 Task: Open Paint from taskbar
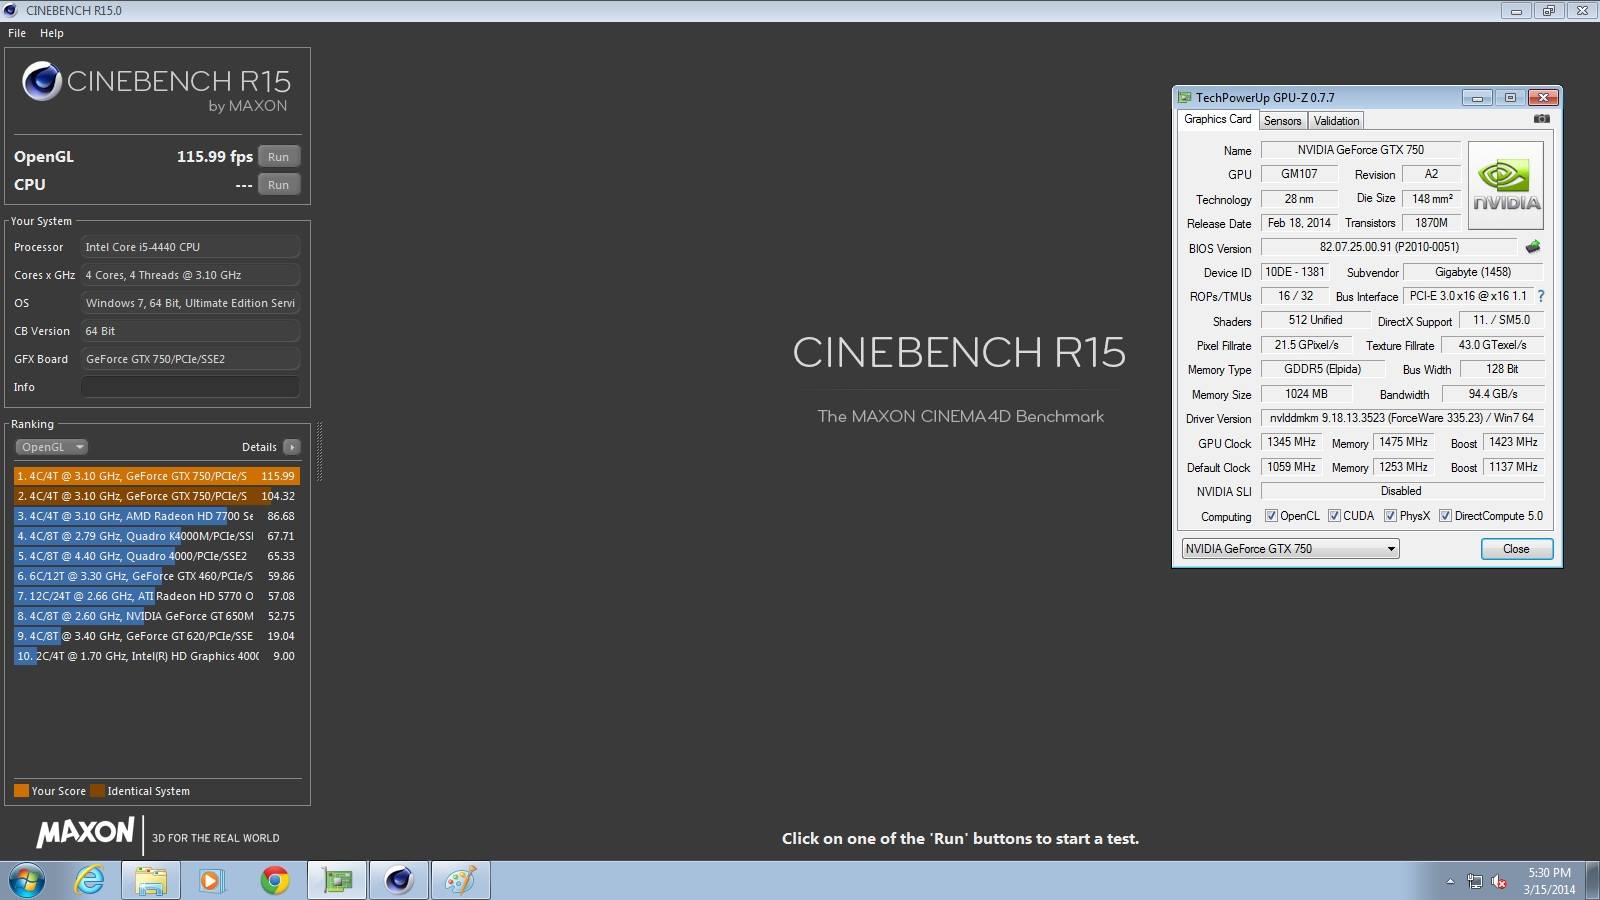coord(461,881)
